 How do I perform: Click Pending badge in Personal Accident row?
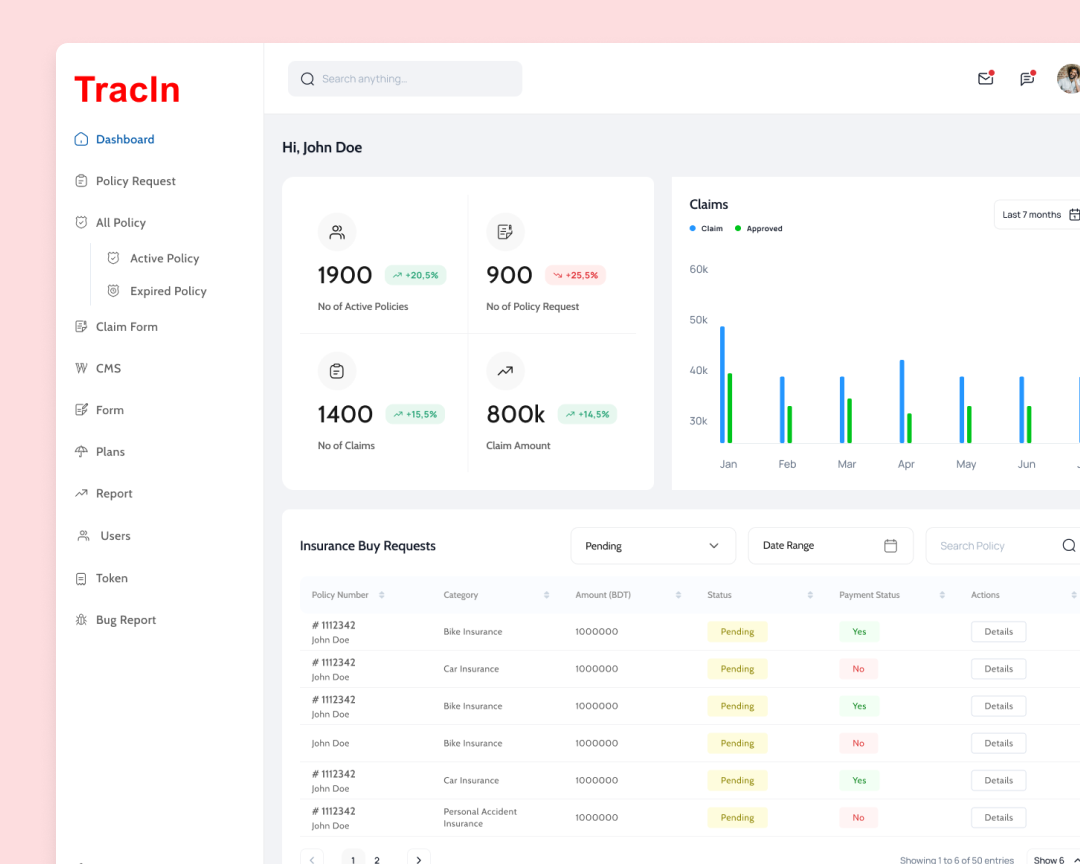(737, 818)
